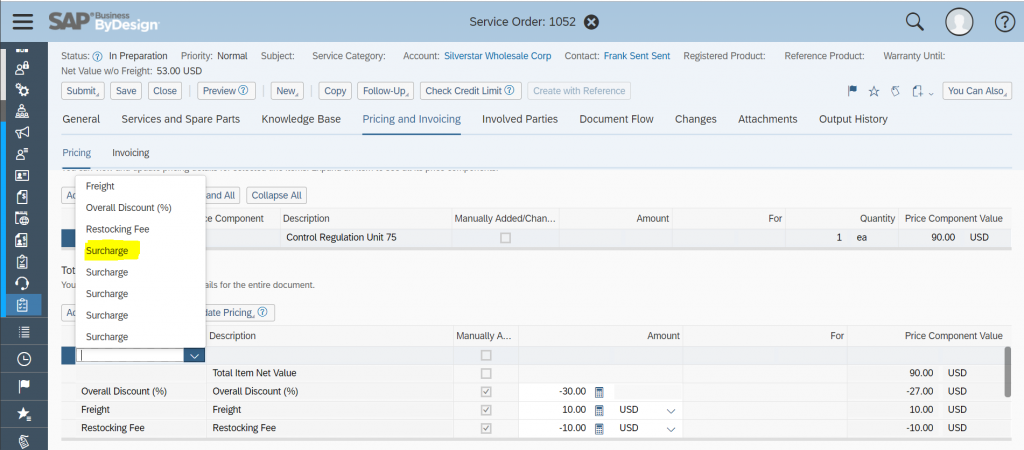Open the organization hierarchy sidebar icon
The width and height of the screenshot is (1024, 450).
click(22, 111)
